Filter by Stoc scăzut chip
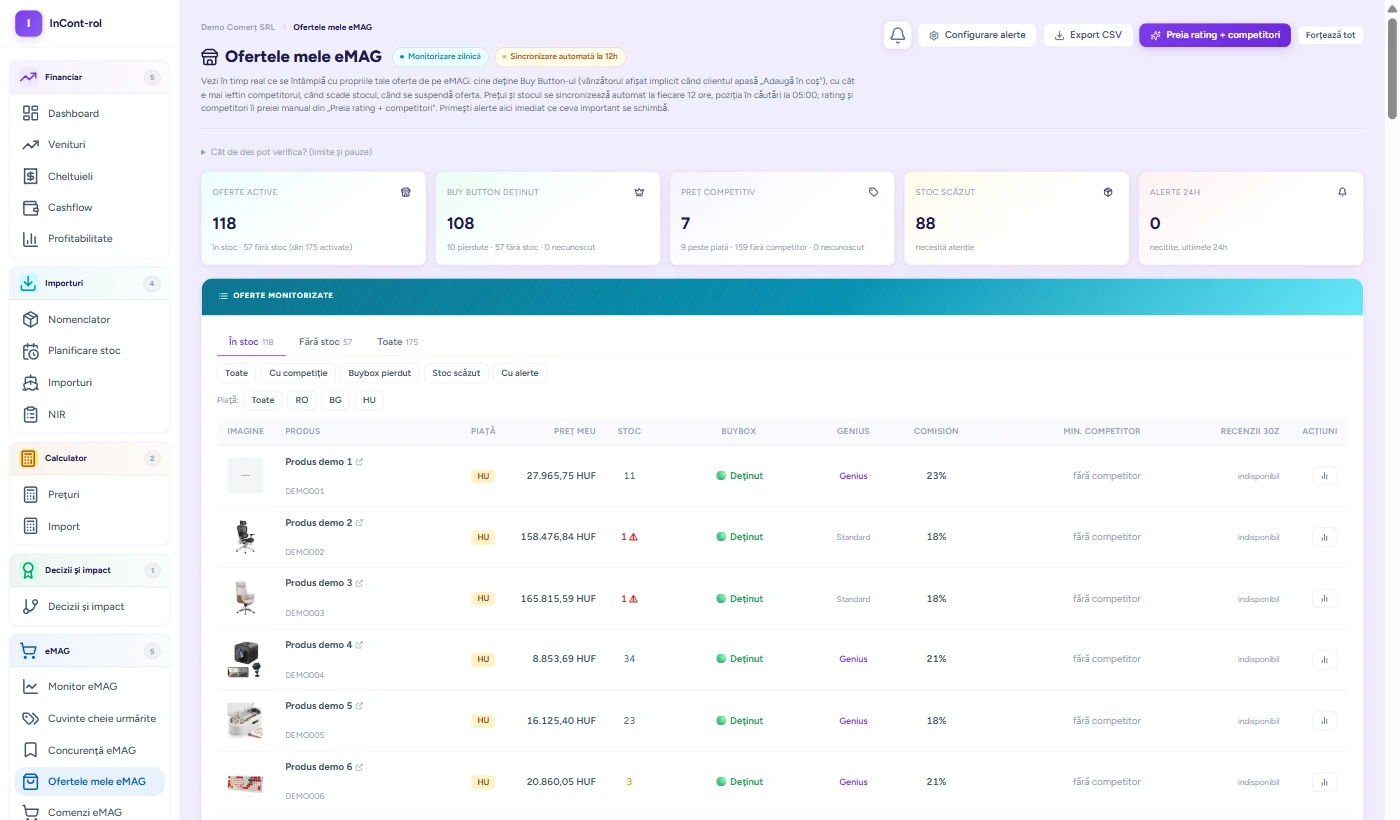1400x820 pixels. pyautogui.click(x=456, y=373)
